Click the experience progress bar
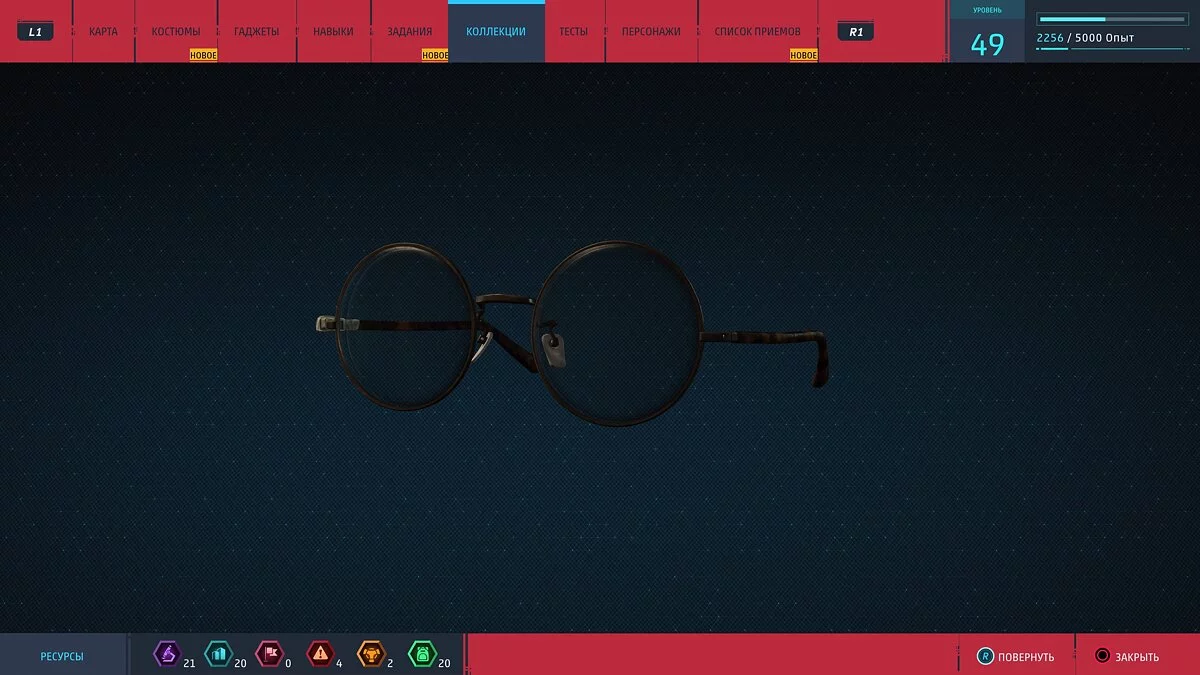The image size is (1200, 675). coord(1112,19)
